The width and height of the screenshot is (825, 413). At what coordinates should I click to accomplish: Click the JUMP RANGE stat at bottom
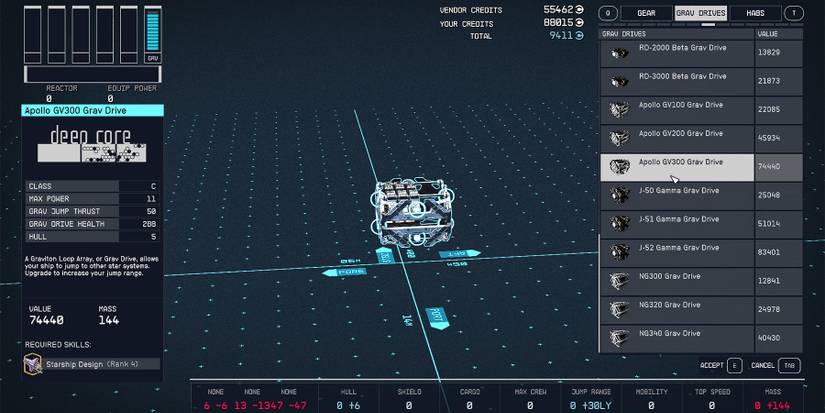tap(591, 399)
